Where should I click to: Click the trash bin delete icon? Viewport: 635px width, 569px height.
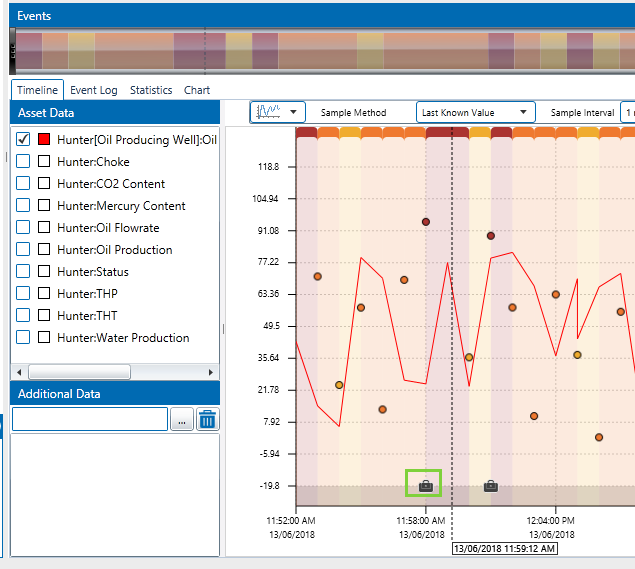click(207, 419)
